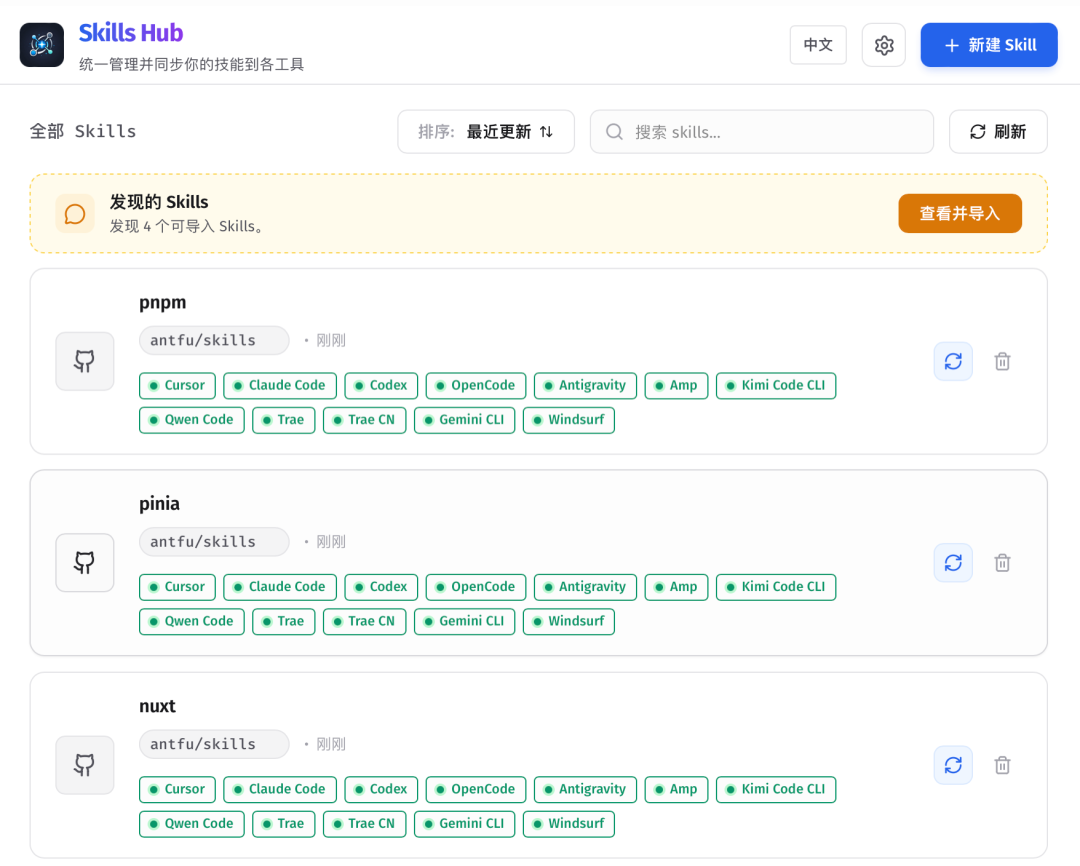Toggle Gemini CLI on pnpm skill

click(464, 420)
